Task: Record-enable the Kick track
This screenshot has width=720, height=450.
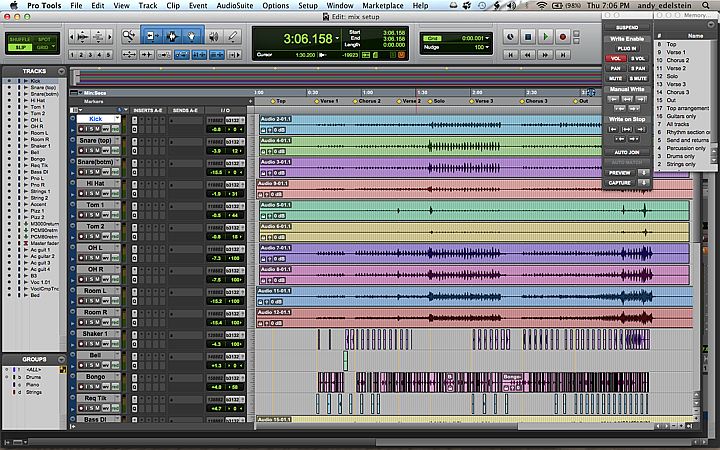Action: tap(81, 129)
